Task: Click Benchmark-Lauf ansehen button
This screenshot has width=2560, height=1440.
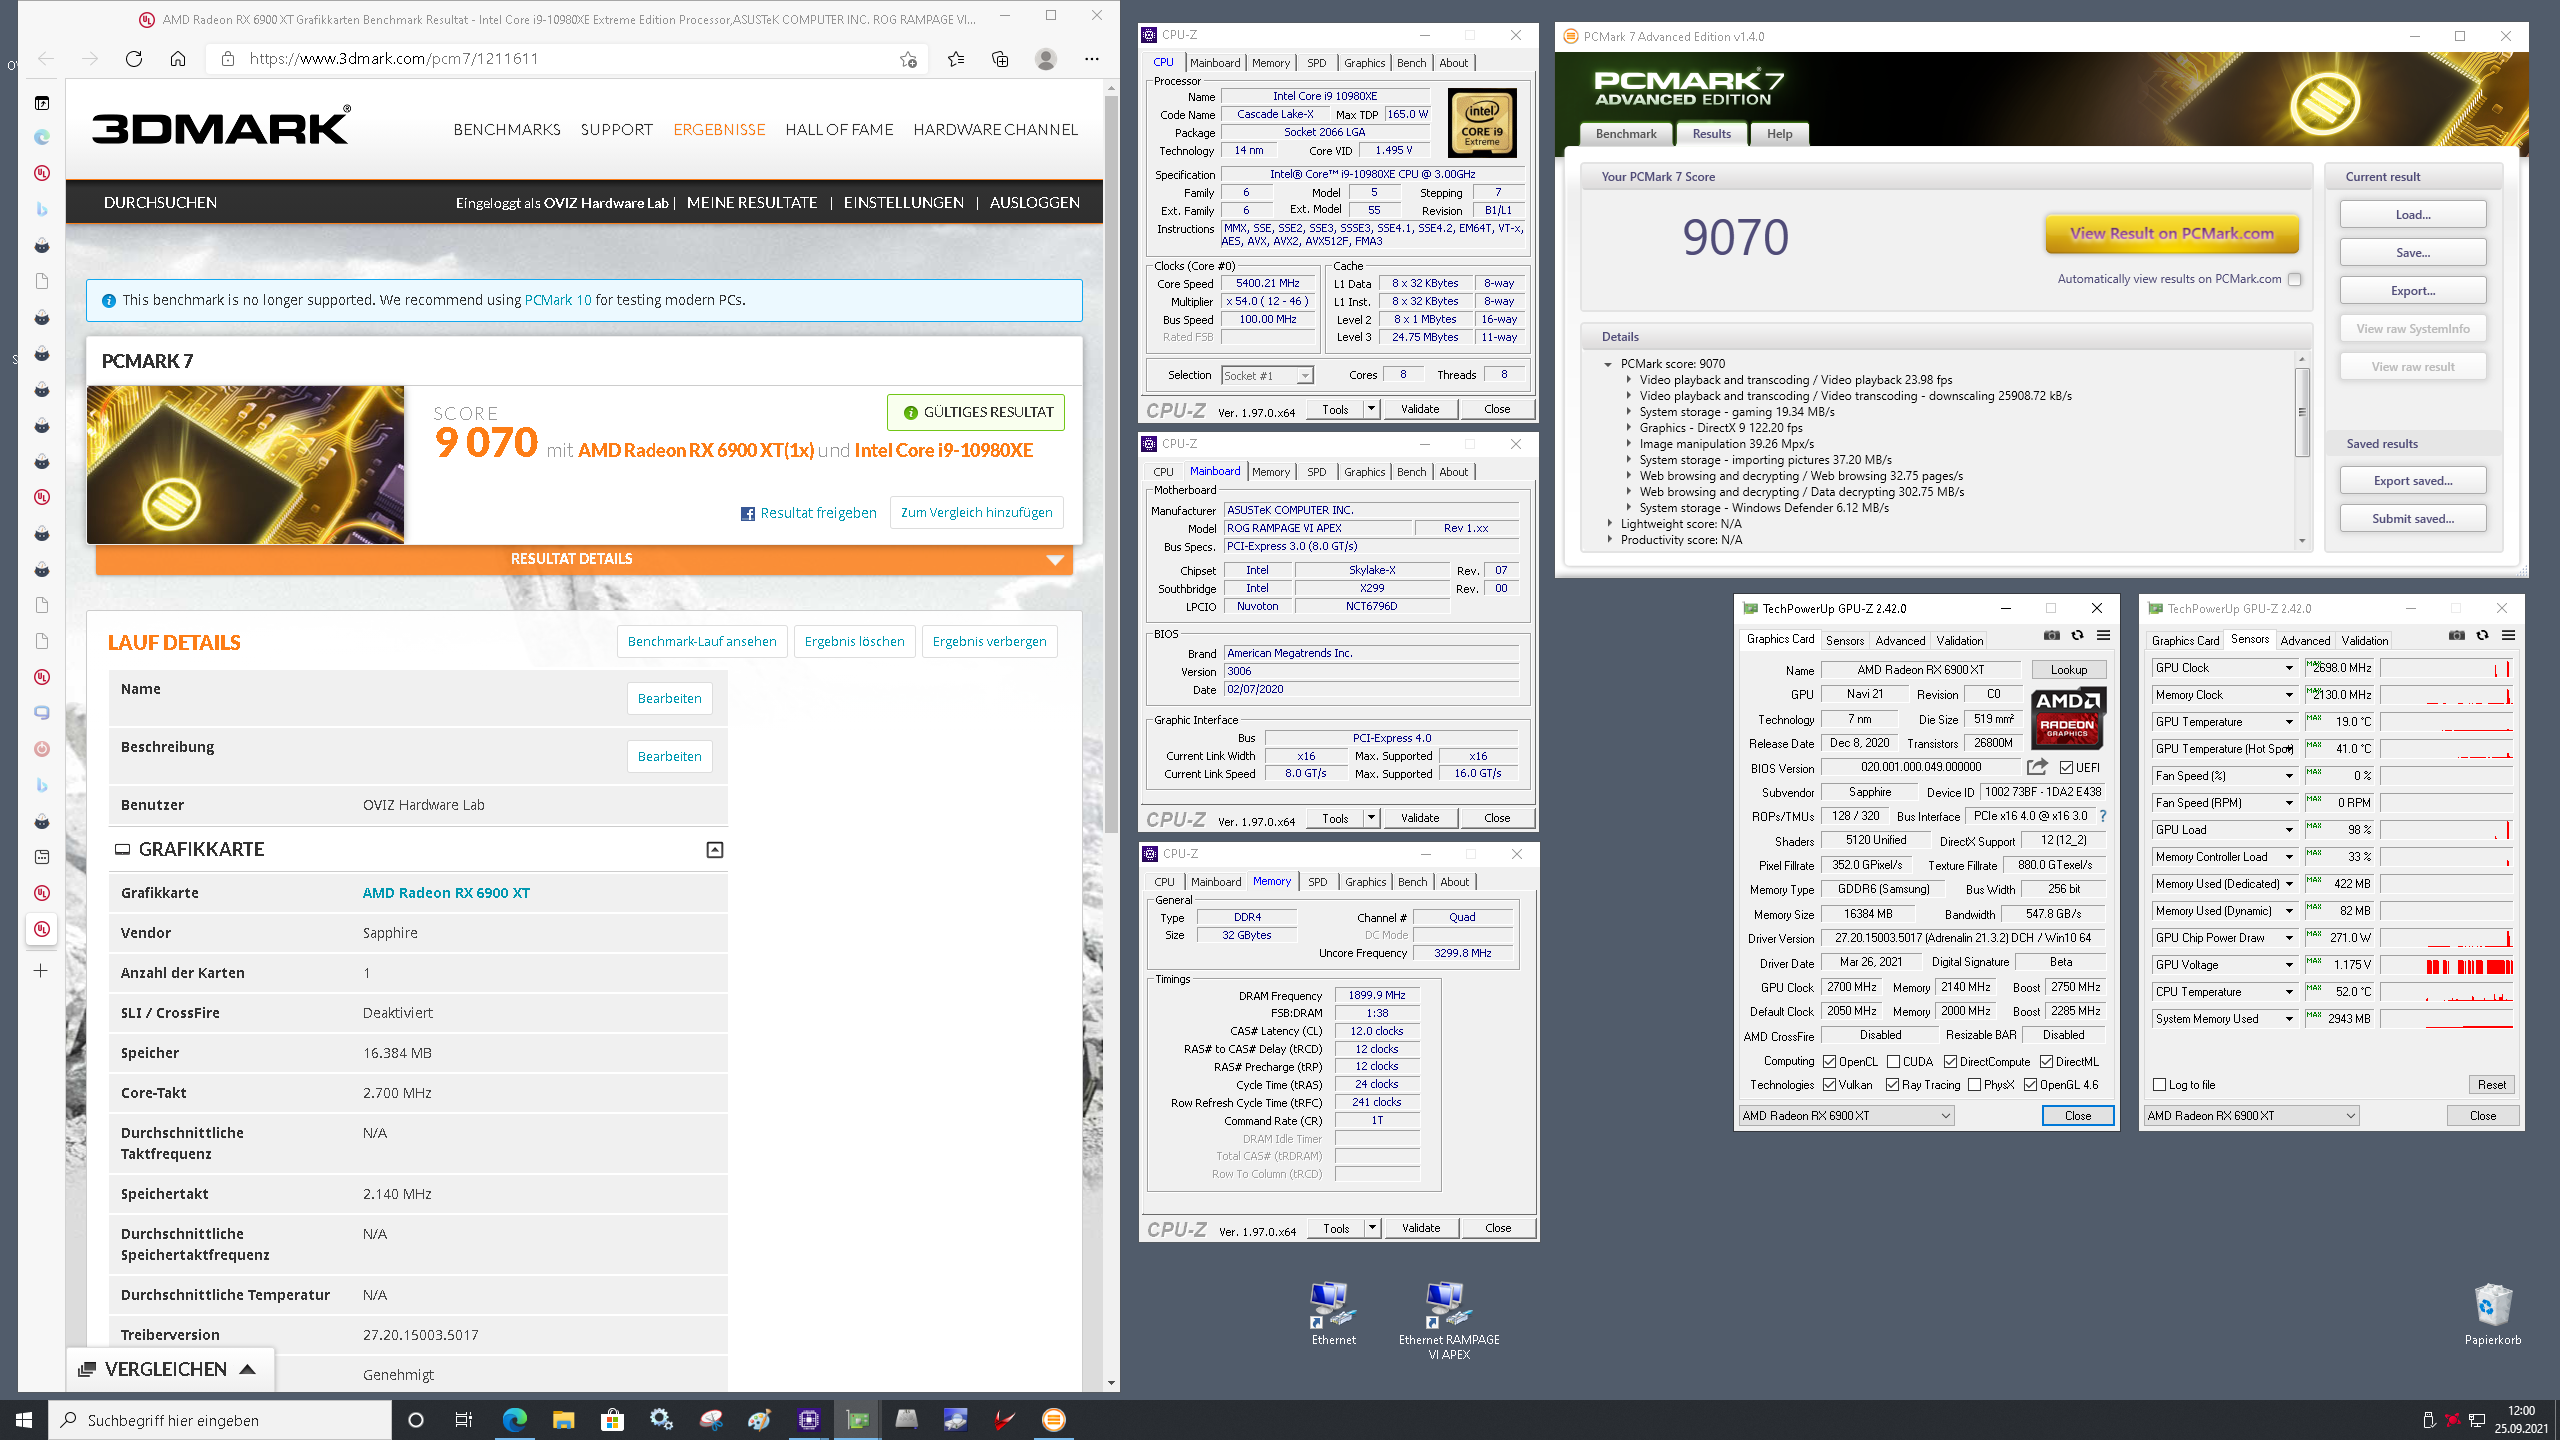Action: pyautogui.click(x=702, y=642)
